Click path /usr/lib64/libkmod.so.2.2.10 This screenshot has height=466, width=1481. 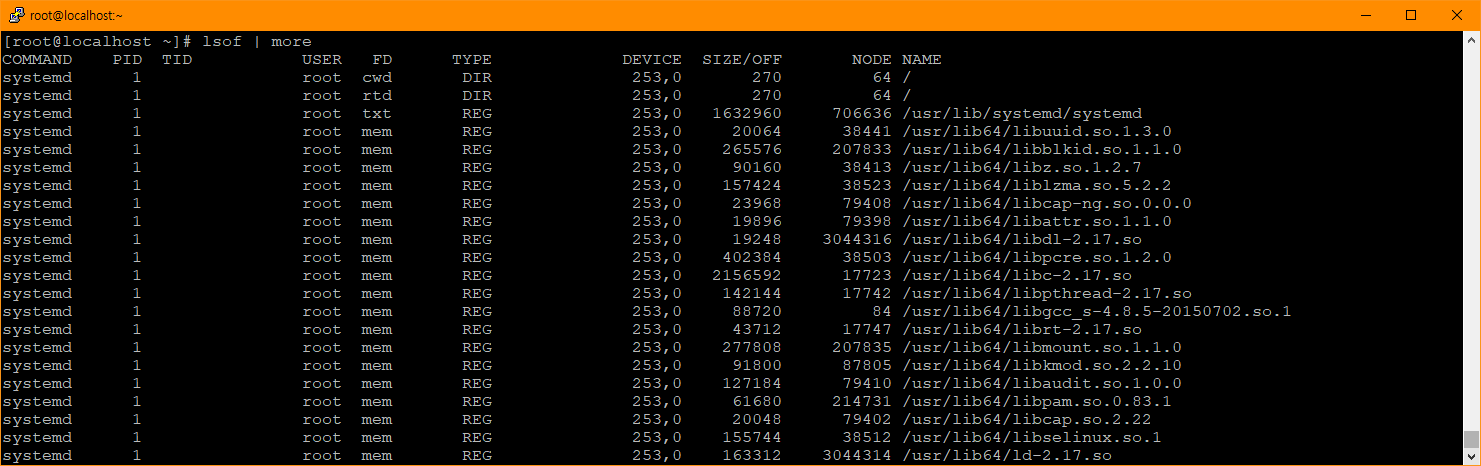(1042, 365)
